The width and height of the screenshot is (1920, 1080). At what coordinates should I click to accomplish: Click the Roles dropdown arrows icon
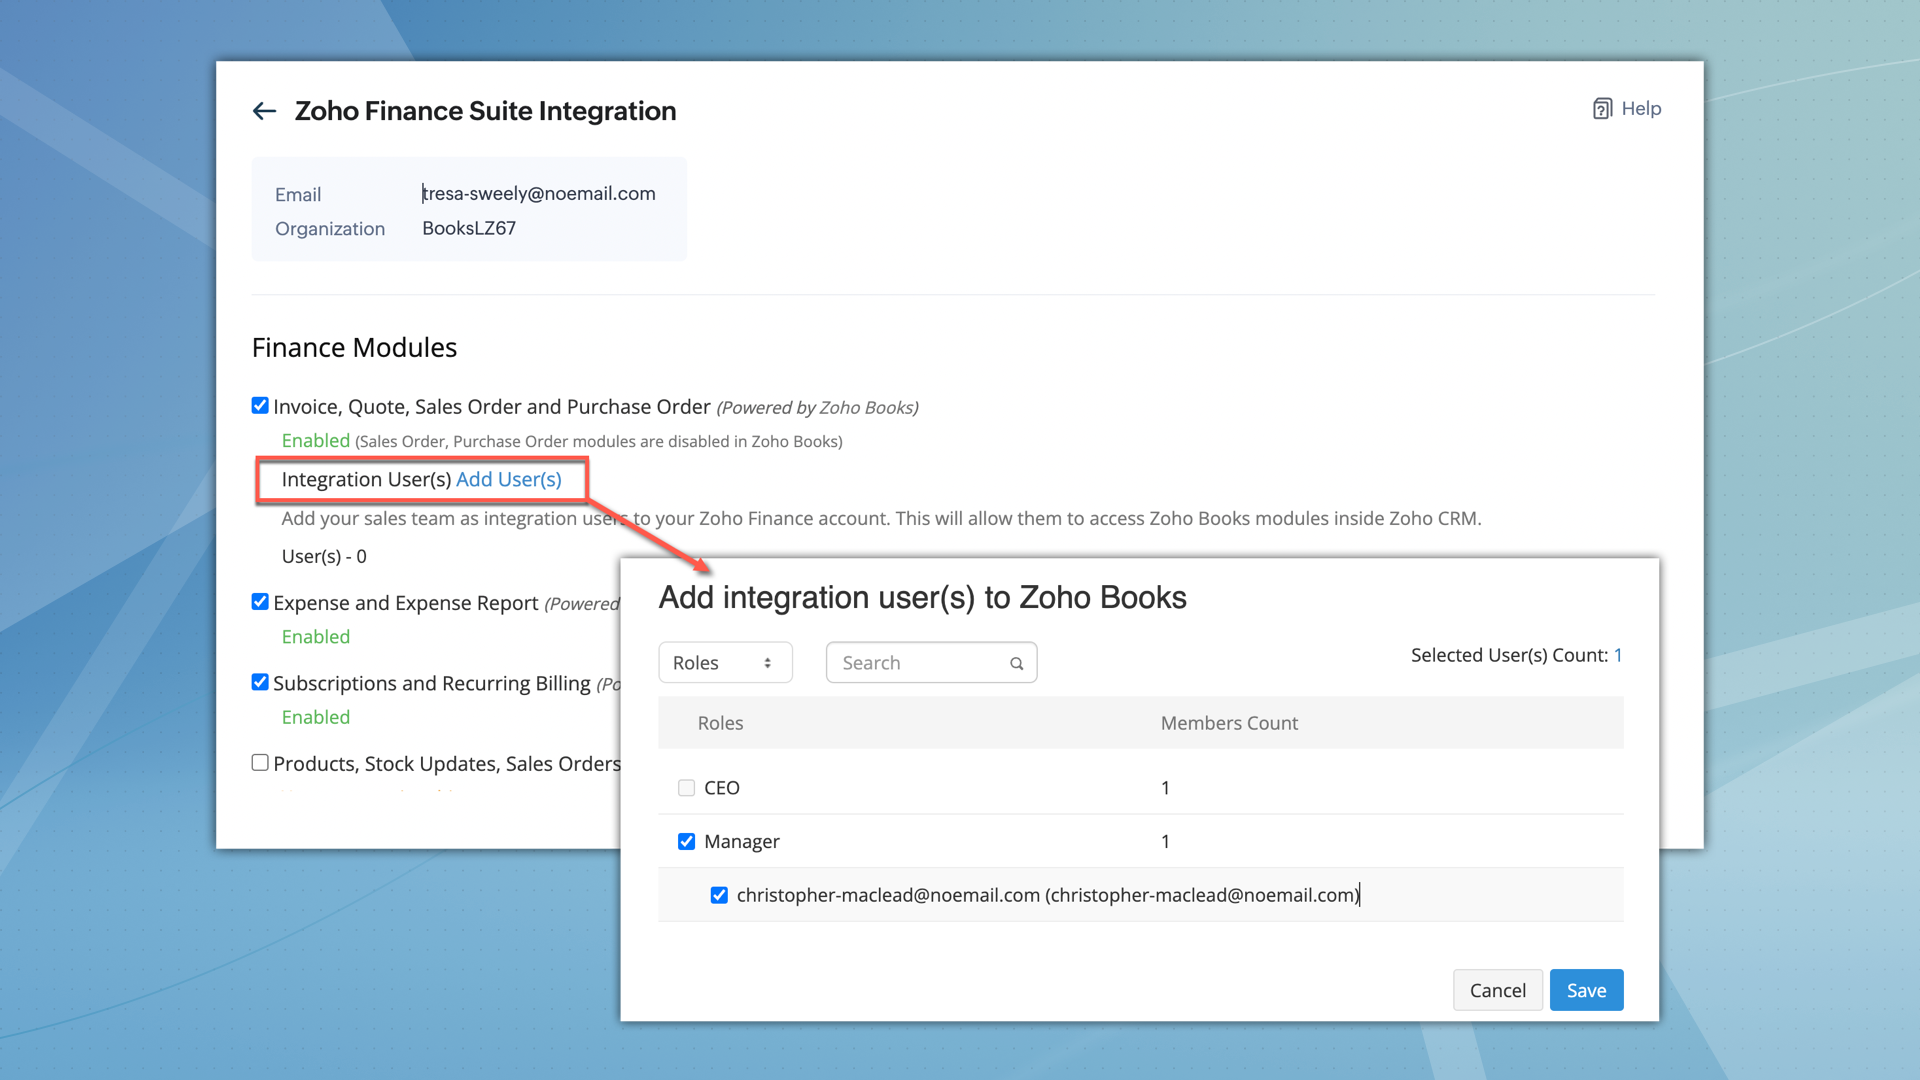[x=767, y=663]
